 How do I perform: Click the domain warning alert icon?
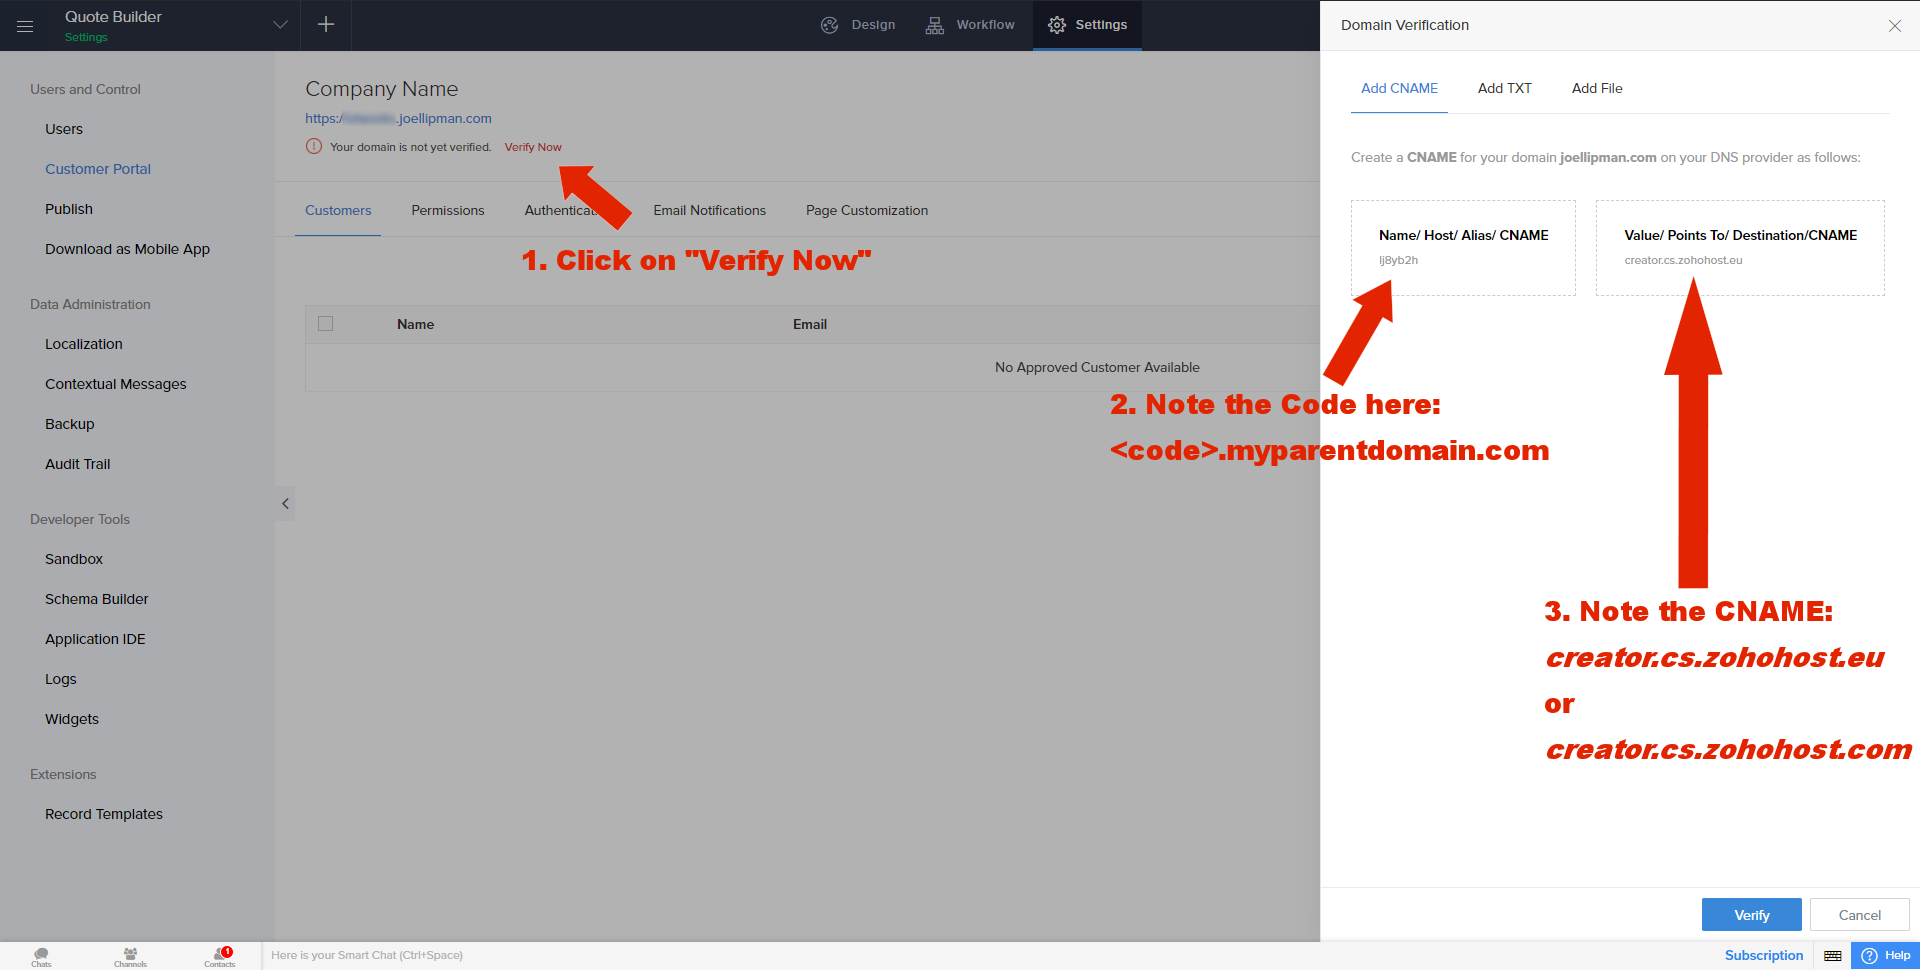pyautogui.click(x=314, y=147)
